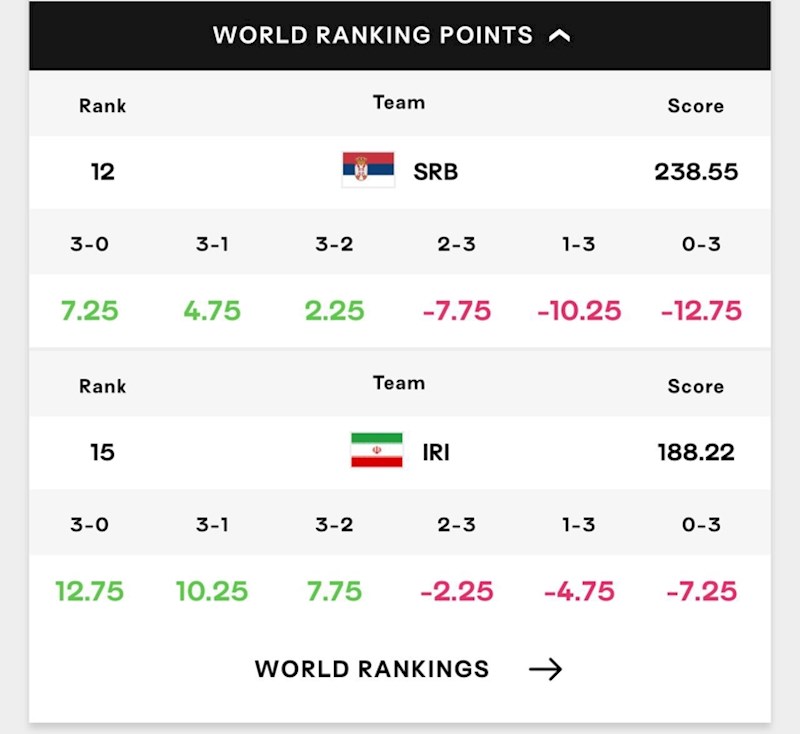Select the SRB team name

pyautogui.click(x=435, y=172)
